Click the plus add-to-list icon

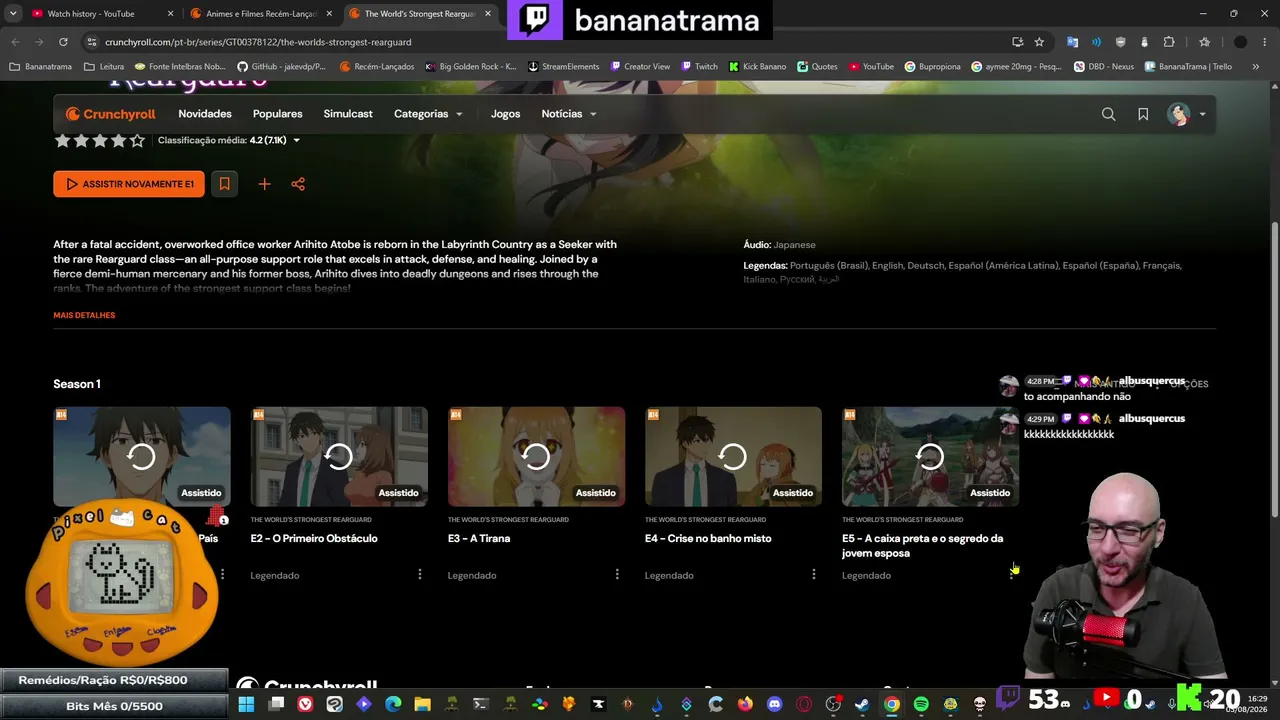coord(264,184)
